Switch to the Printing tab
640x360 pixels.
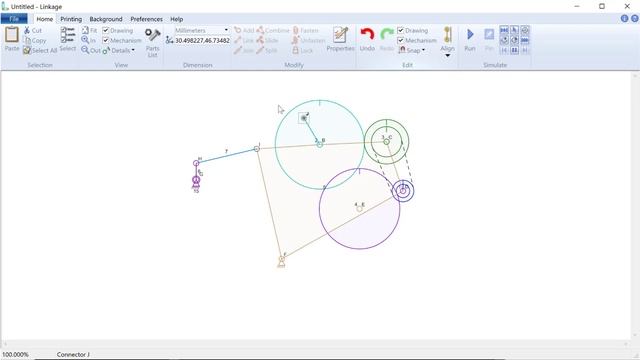pyautogui.click(x=71, y=19)
